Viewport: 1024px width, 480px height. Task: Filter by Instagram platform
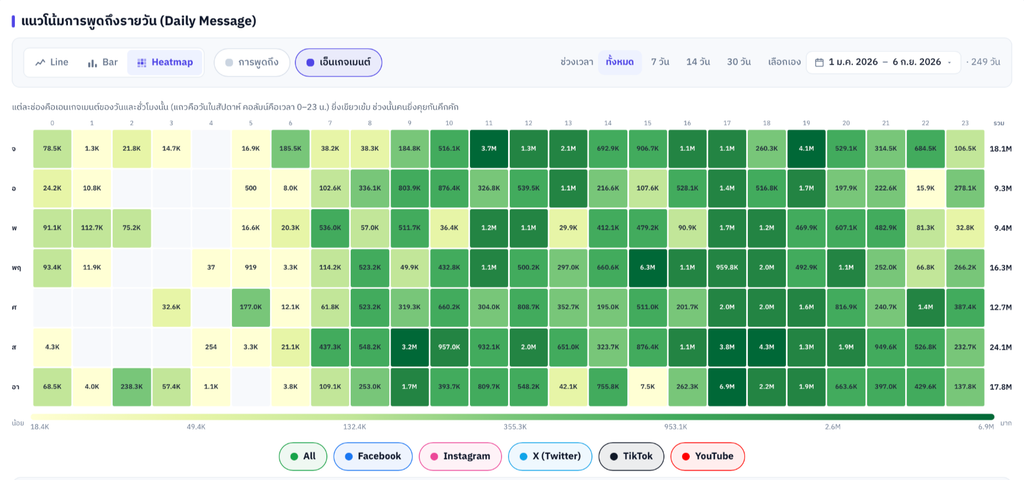click(x=460, y=456)
